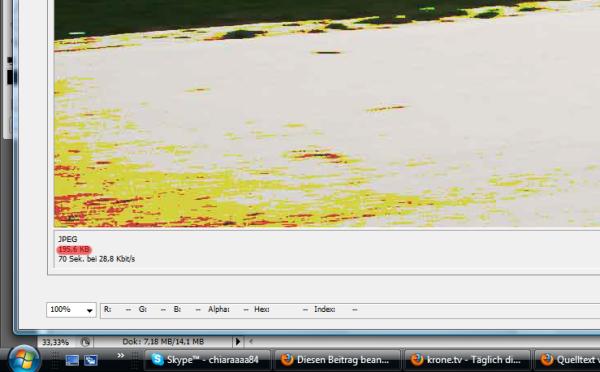
Task: Open the Quelltext Firefox taskbar button
Action: 567,360
